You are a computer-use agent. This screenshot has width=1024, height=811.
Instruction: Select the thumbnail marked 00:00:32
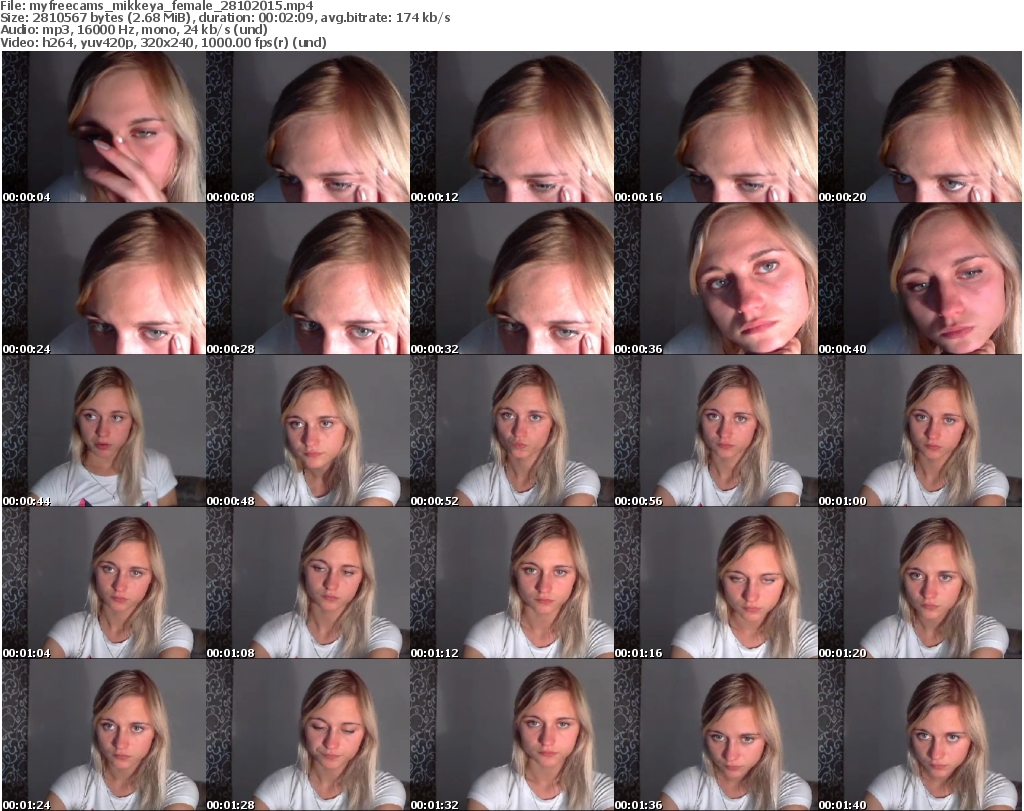coord(511,279)
